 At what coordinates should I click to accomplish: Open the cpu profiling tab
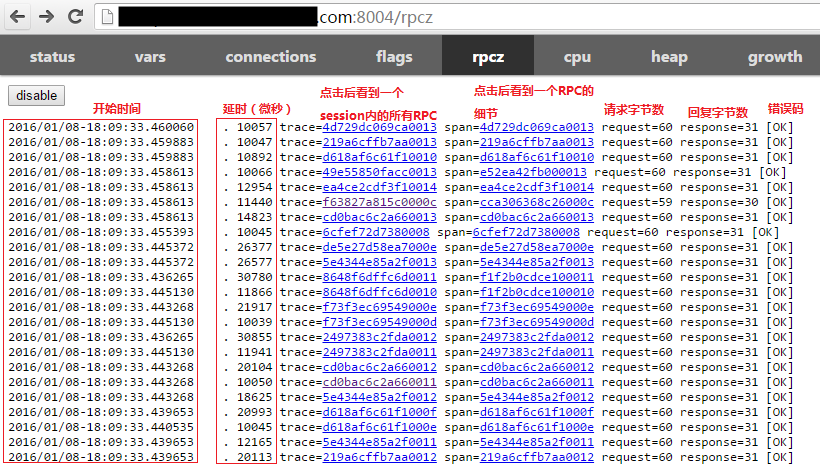click(577, 57)
